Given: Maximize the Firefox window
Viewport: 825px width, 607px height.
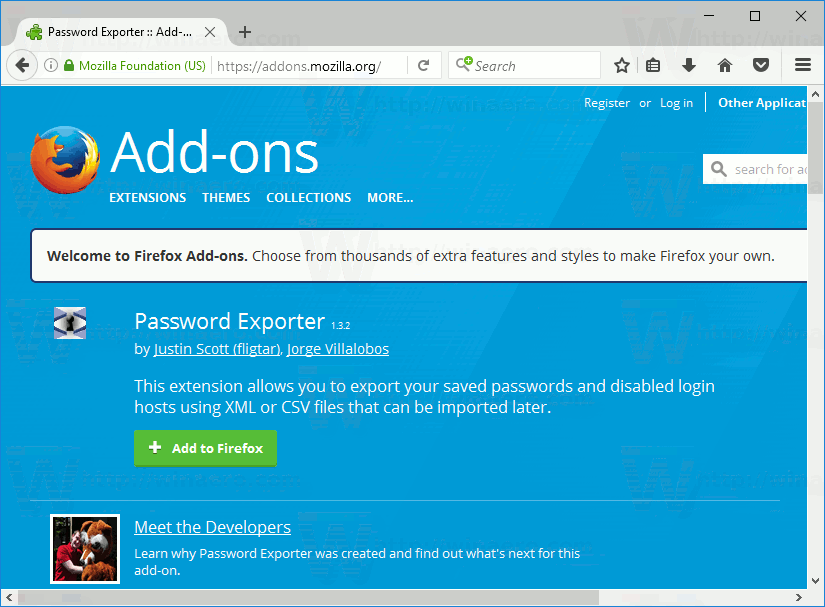Looking at the screenshot, I should [755, 16].
